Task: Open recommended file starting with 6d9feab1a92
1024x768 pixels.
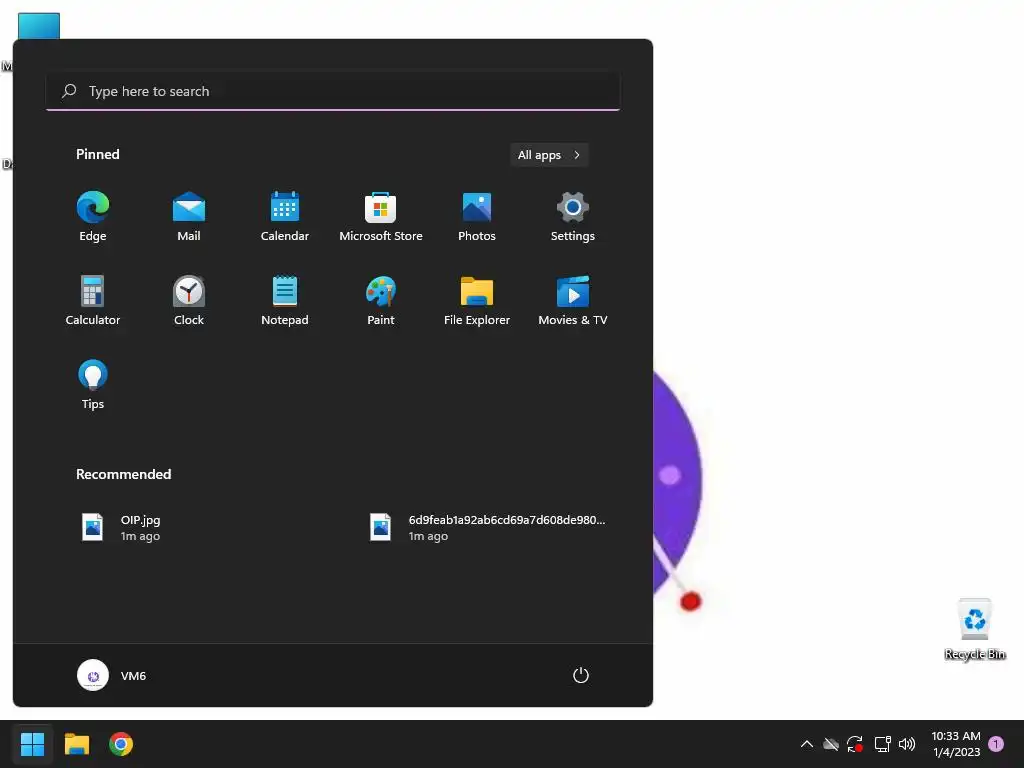Action: (x=487, y=528)
